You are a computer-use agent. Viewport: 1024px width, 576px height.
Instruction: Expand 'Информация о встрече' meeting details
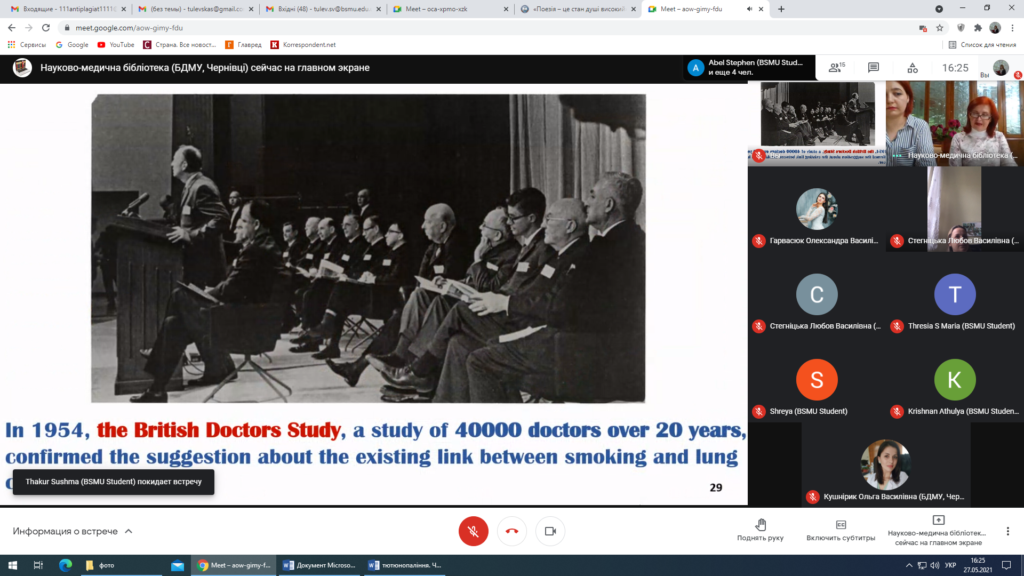click(73, 531)
